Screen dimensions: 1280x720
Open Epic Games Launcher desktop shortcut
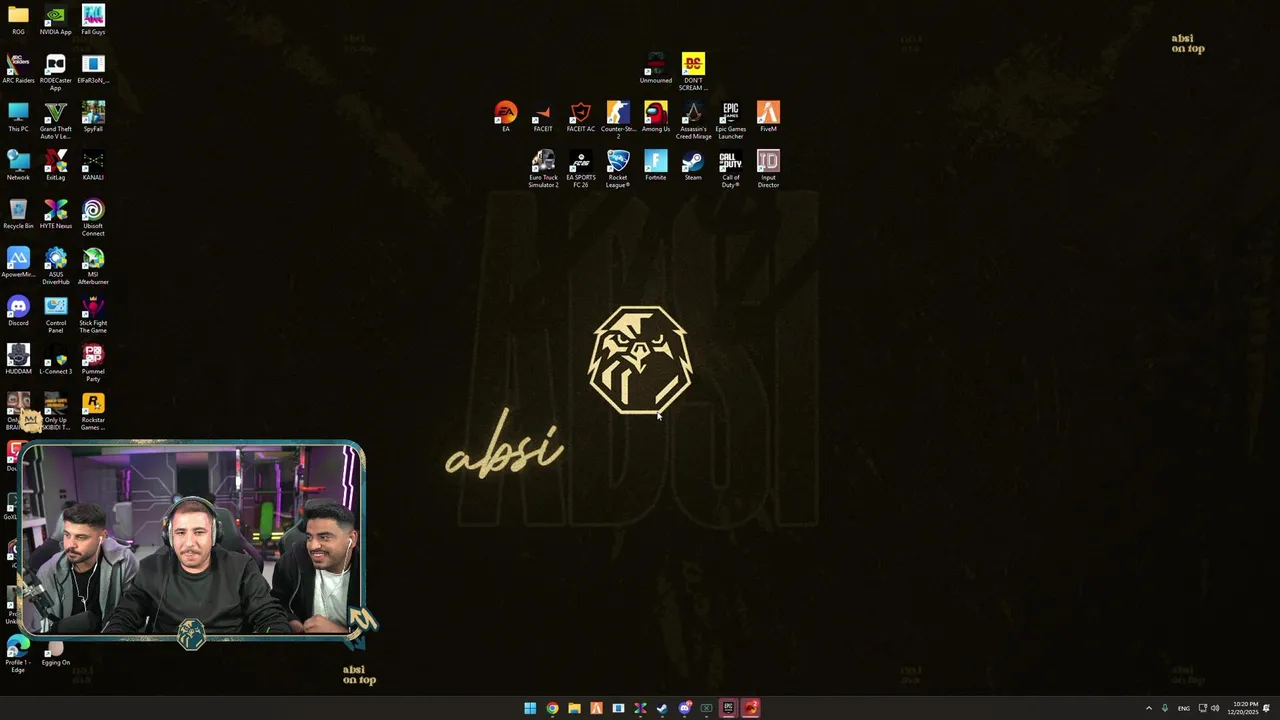coord(731,120)
